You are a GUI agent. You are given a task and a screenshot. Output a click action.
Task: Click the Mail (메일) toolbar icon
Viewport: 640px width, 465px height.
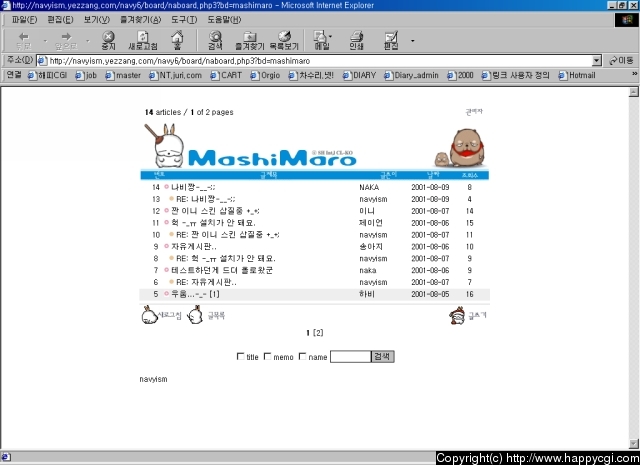pyautogui.click(x=320, y=37)
